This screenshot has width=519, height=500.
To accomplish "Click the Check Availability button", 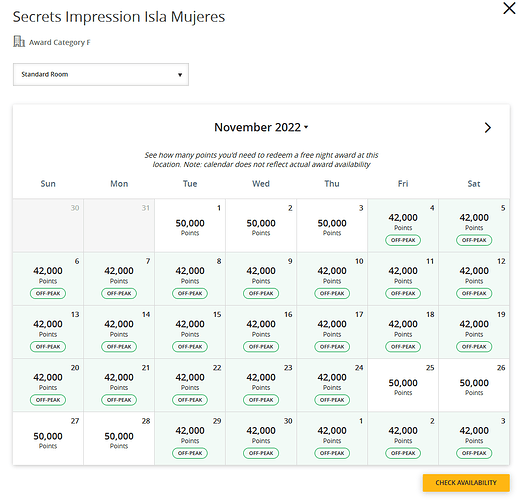I will pos(466,483).
